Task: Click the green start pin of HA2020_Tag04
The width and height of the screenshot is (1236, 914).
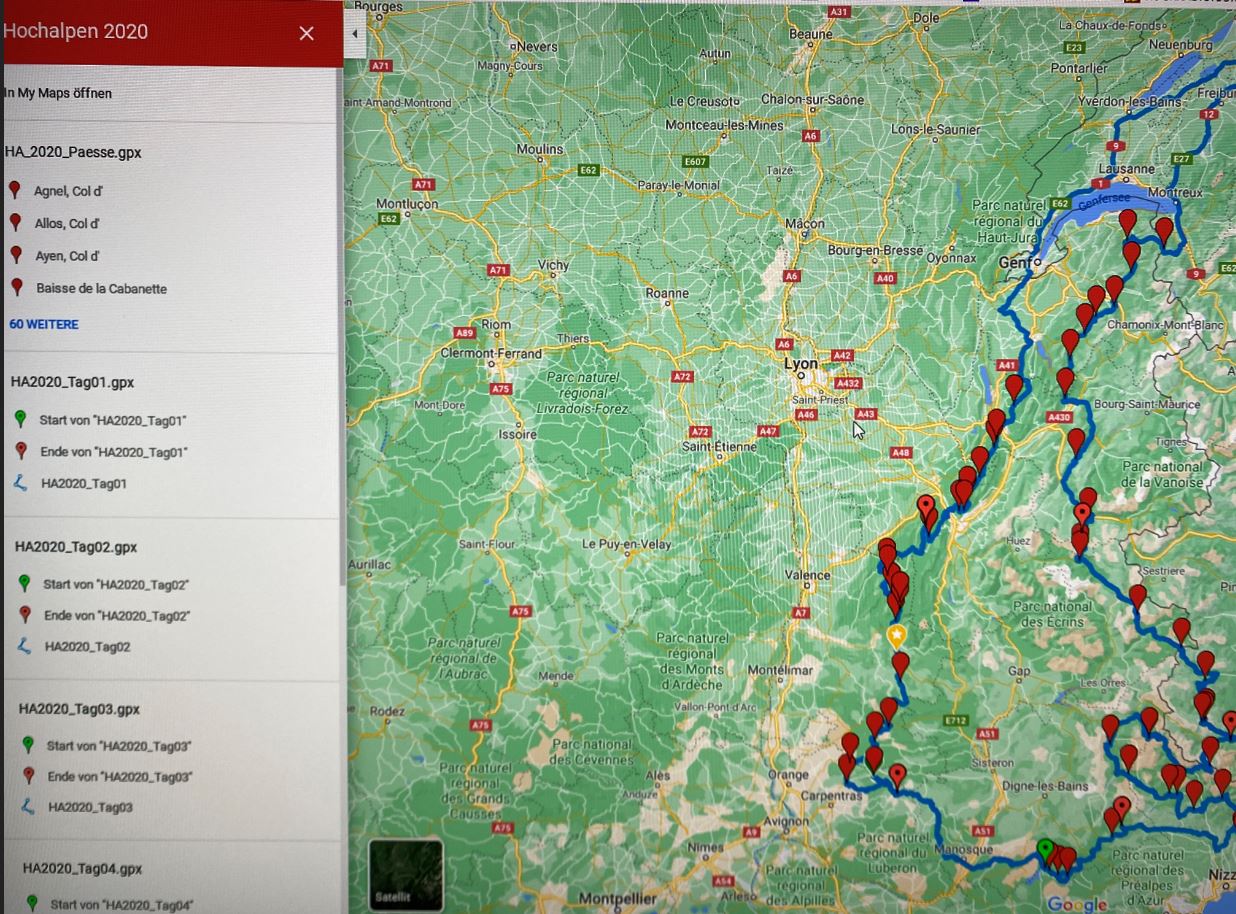Action: pos(32,903)
